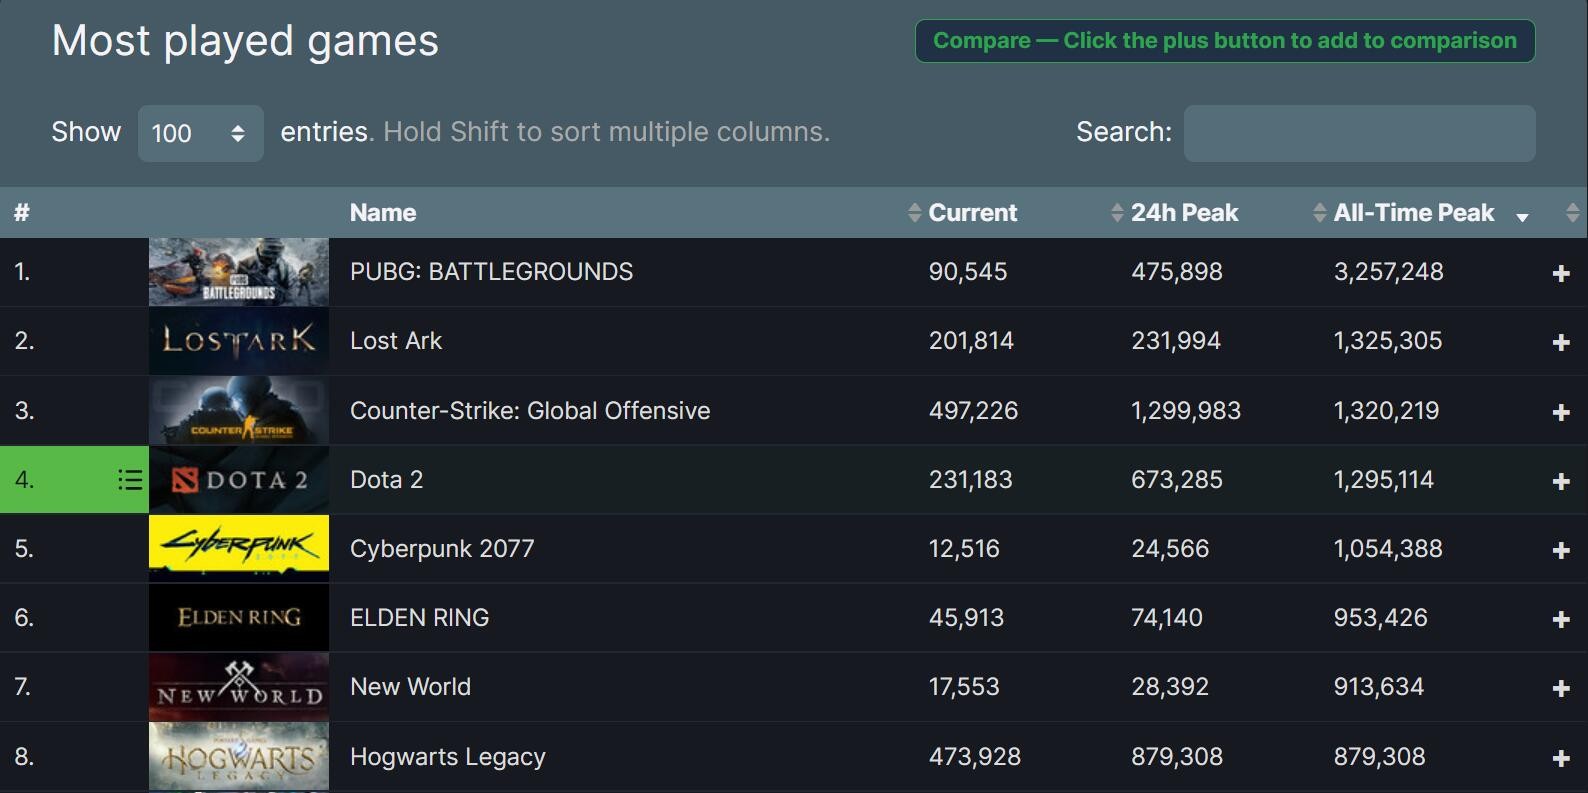1588x793 pixels.
Task: Add Counter-Strike: Global Offensive to comparison
Action: click(x=1560, y=412)
